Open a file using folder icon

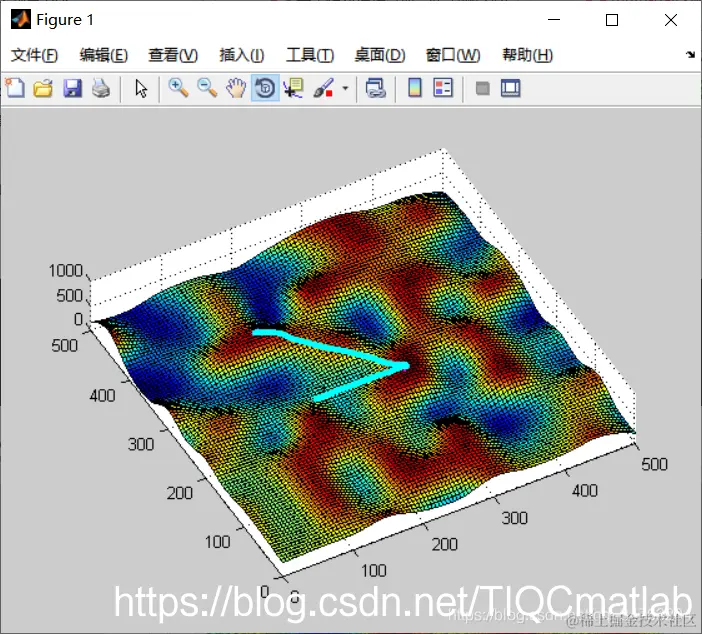coord(43,88)
